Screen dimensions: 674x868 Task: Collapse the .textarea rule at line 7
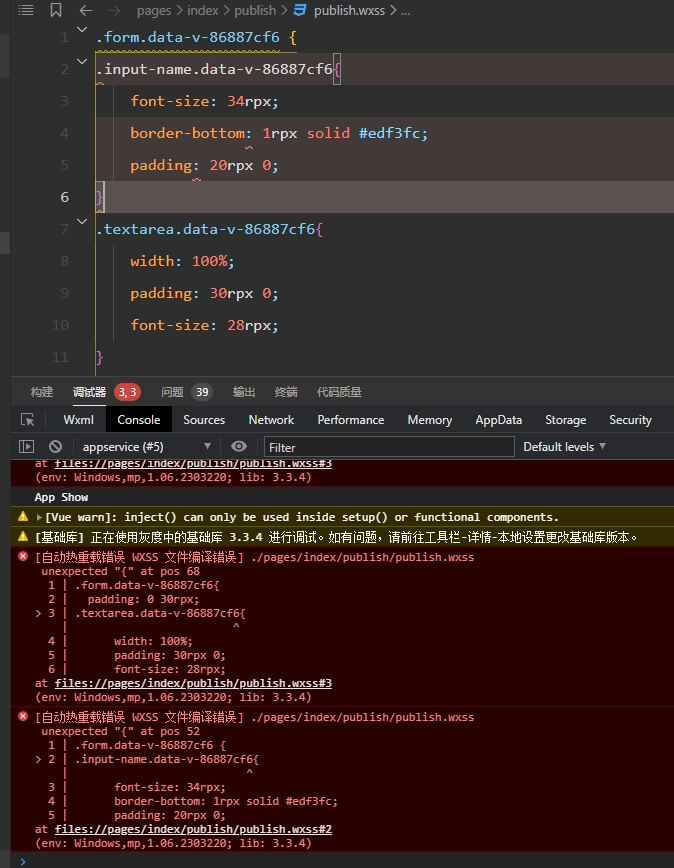(x=82, y=221)
